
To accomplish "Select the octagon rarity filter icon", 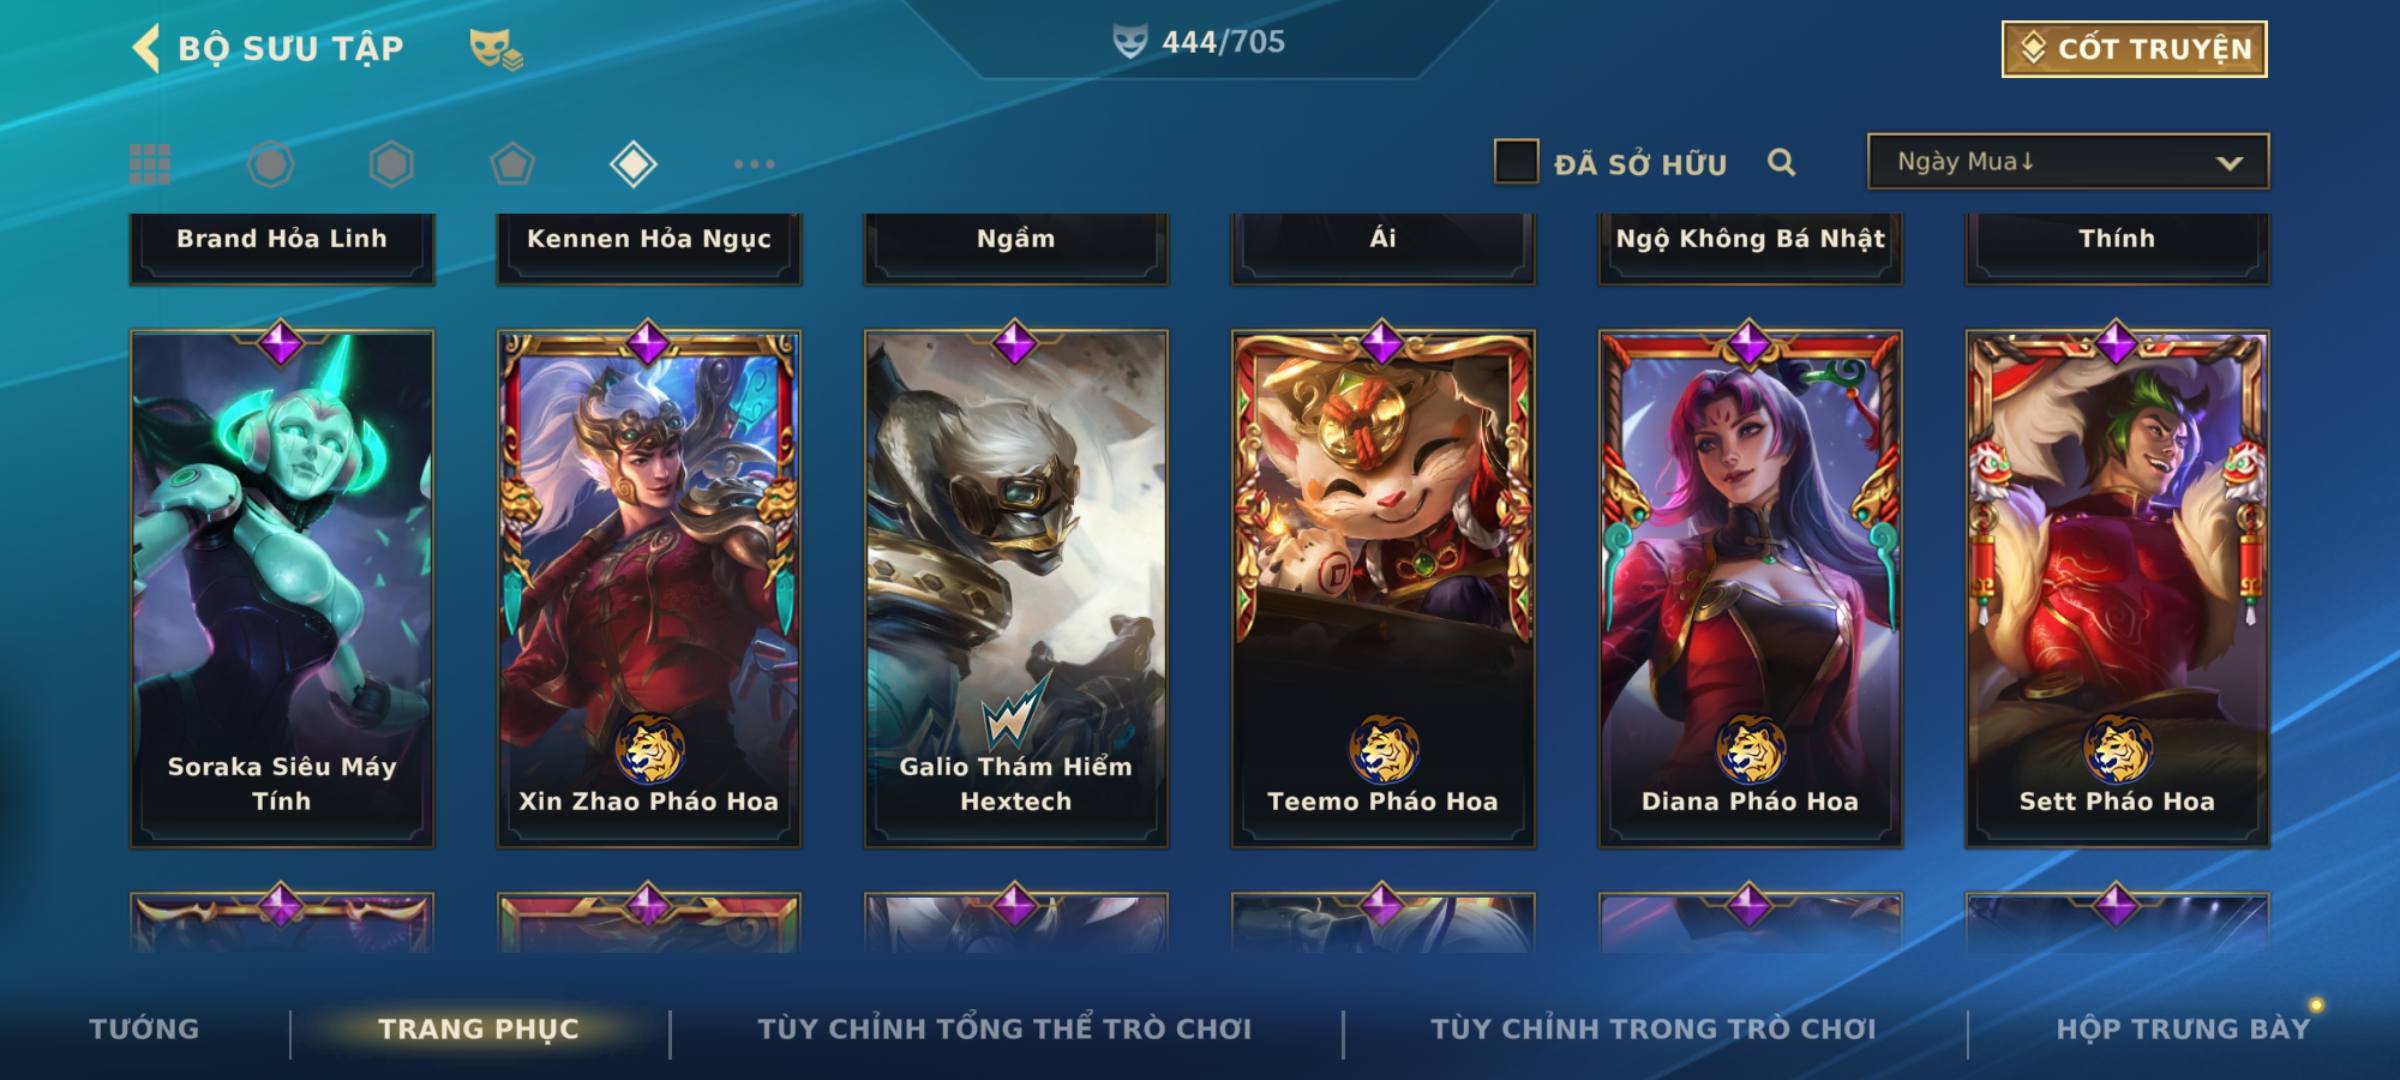I will (271, 164).
